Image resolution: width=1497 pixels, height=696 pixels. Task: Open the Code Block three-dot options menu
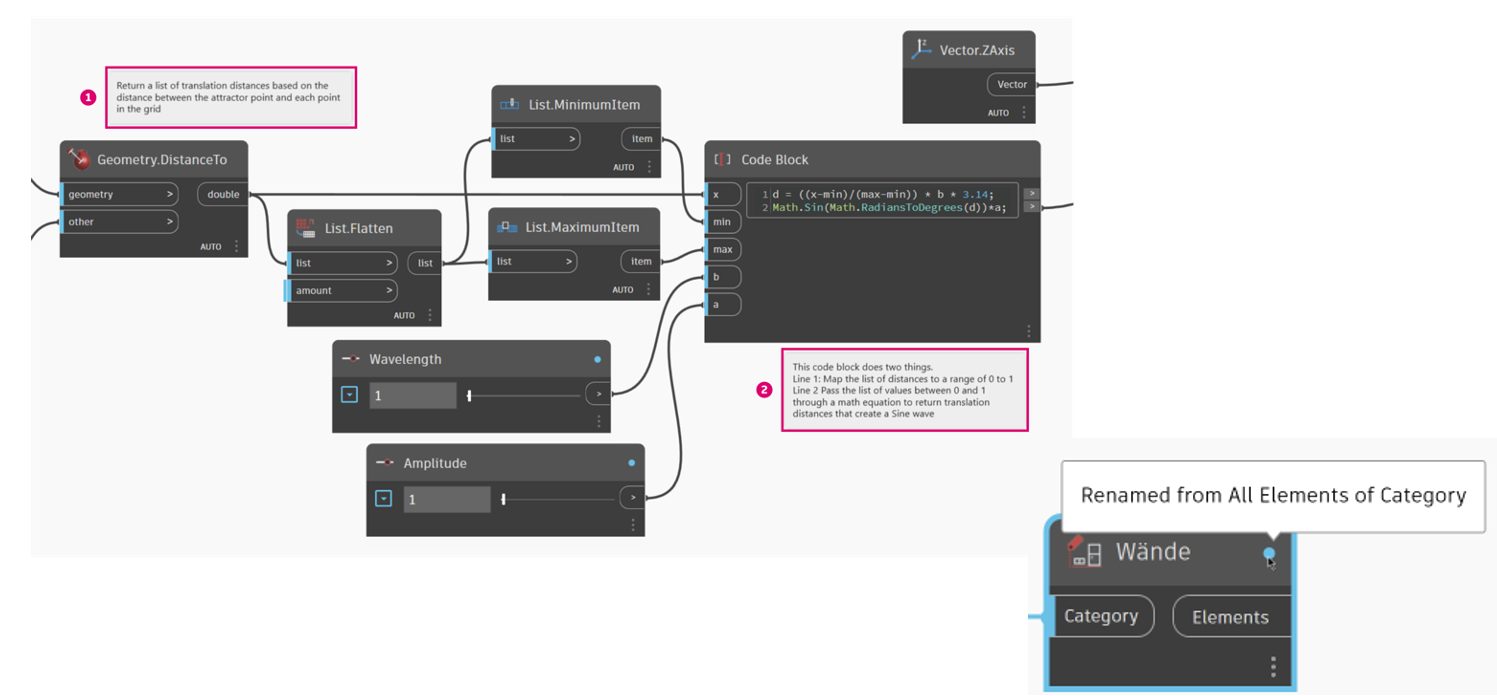pos(1027,331)
